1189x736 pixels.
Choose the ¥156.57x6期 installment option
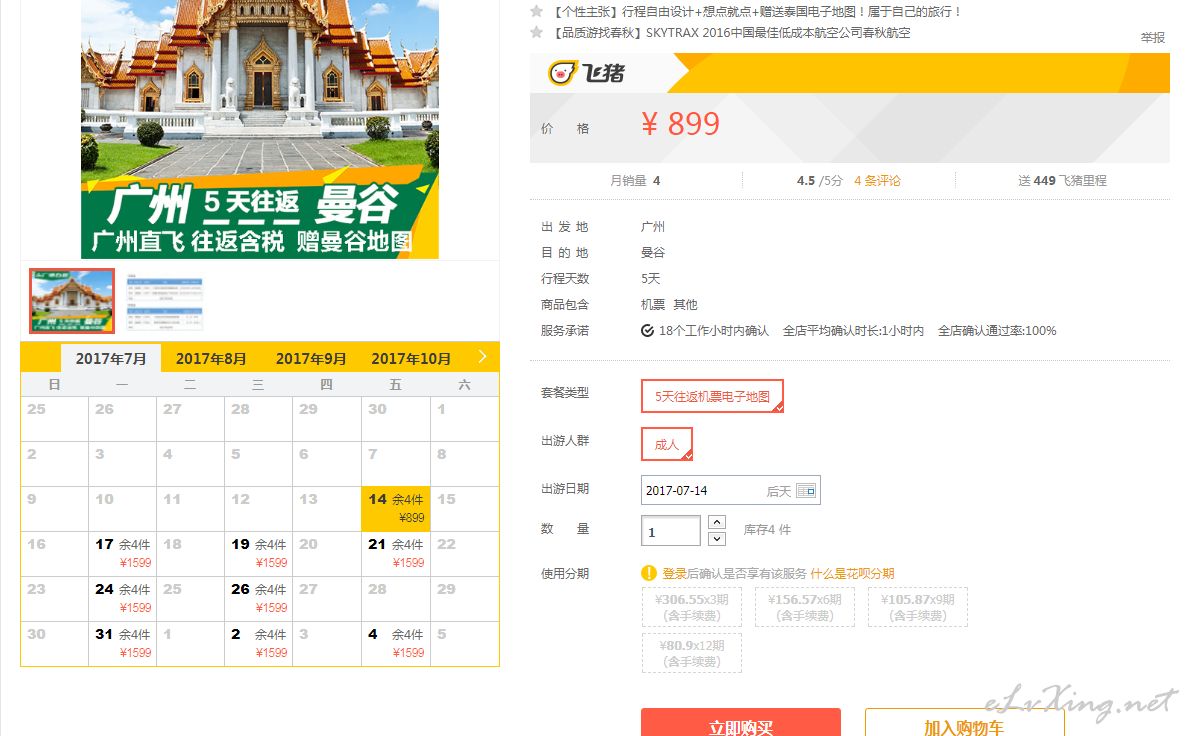pos(805,607)
